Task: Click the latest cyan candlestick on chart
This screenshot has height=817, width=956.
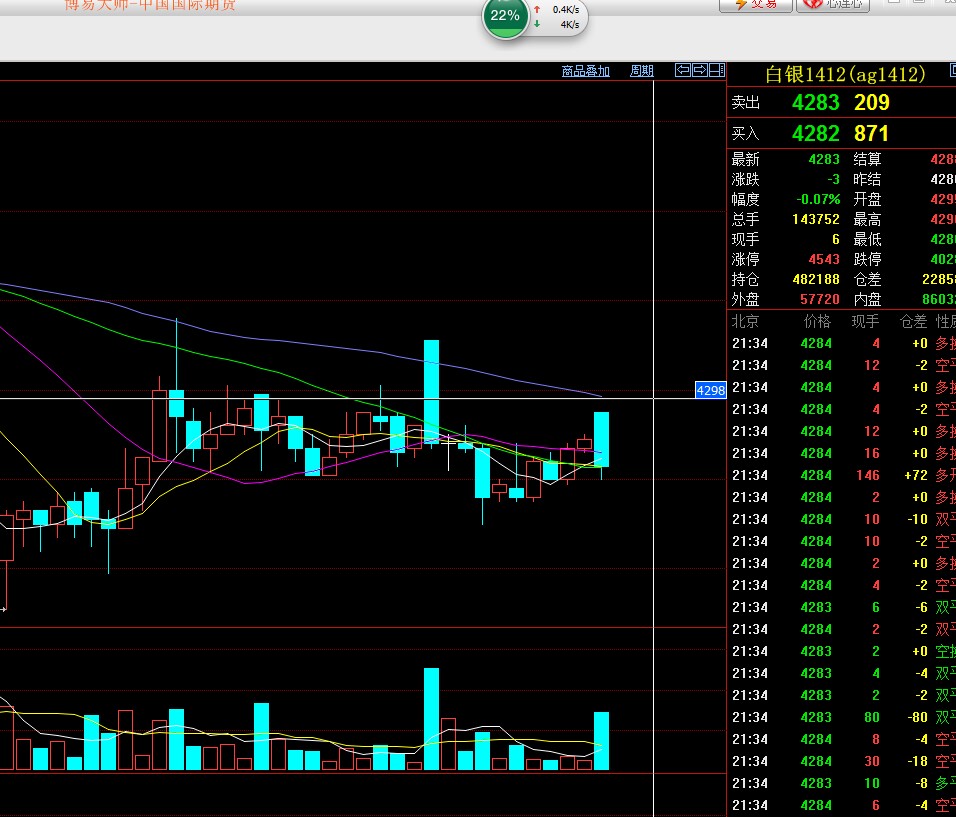Action: point(602,439)
